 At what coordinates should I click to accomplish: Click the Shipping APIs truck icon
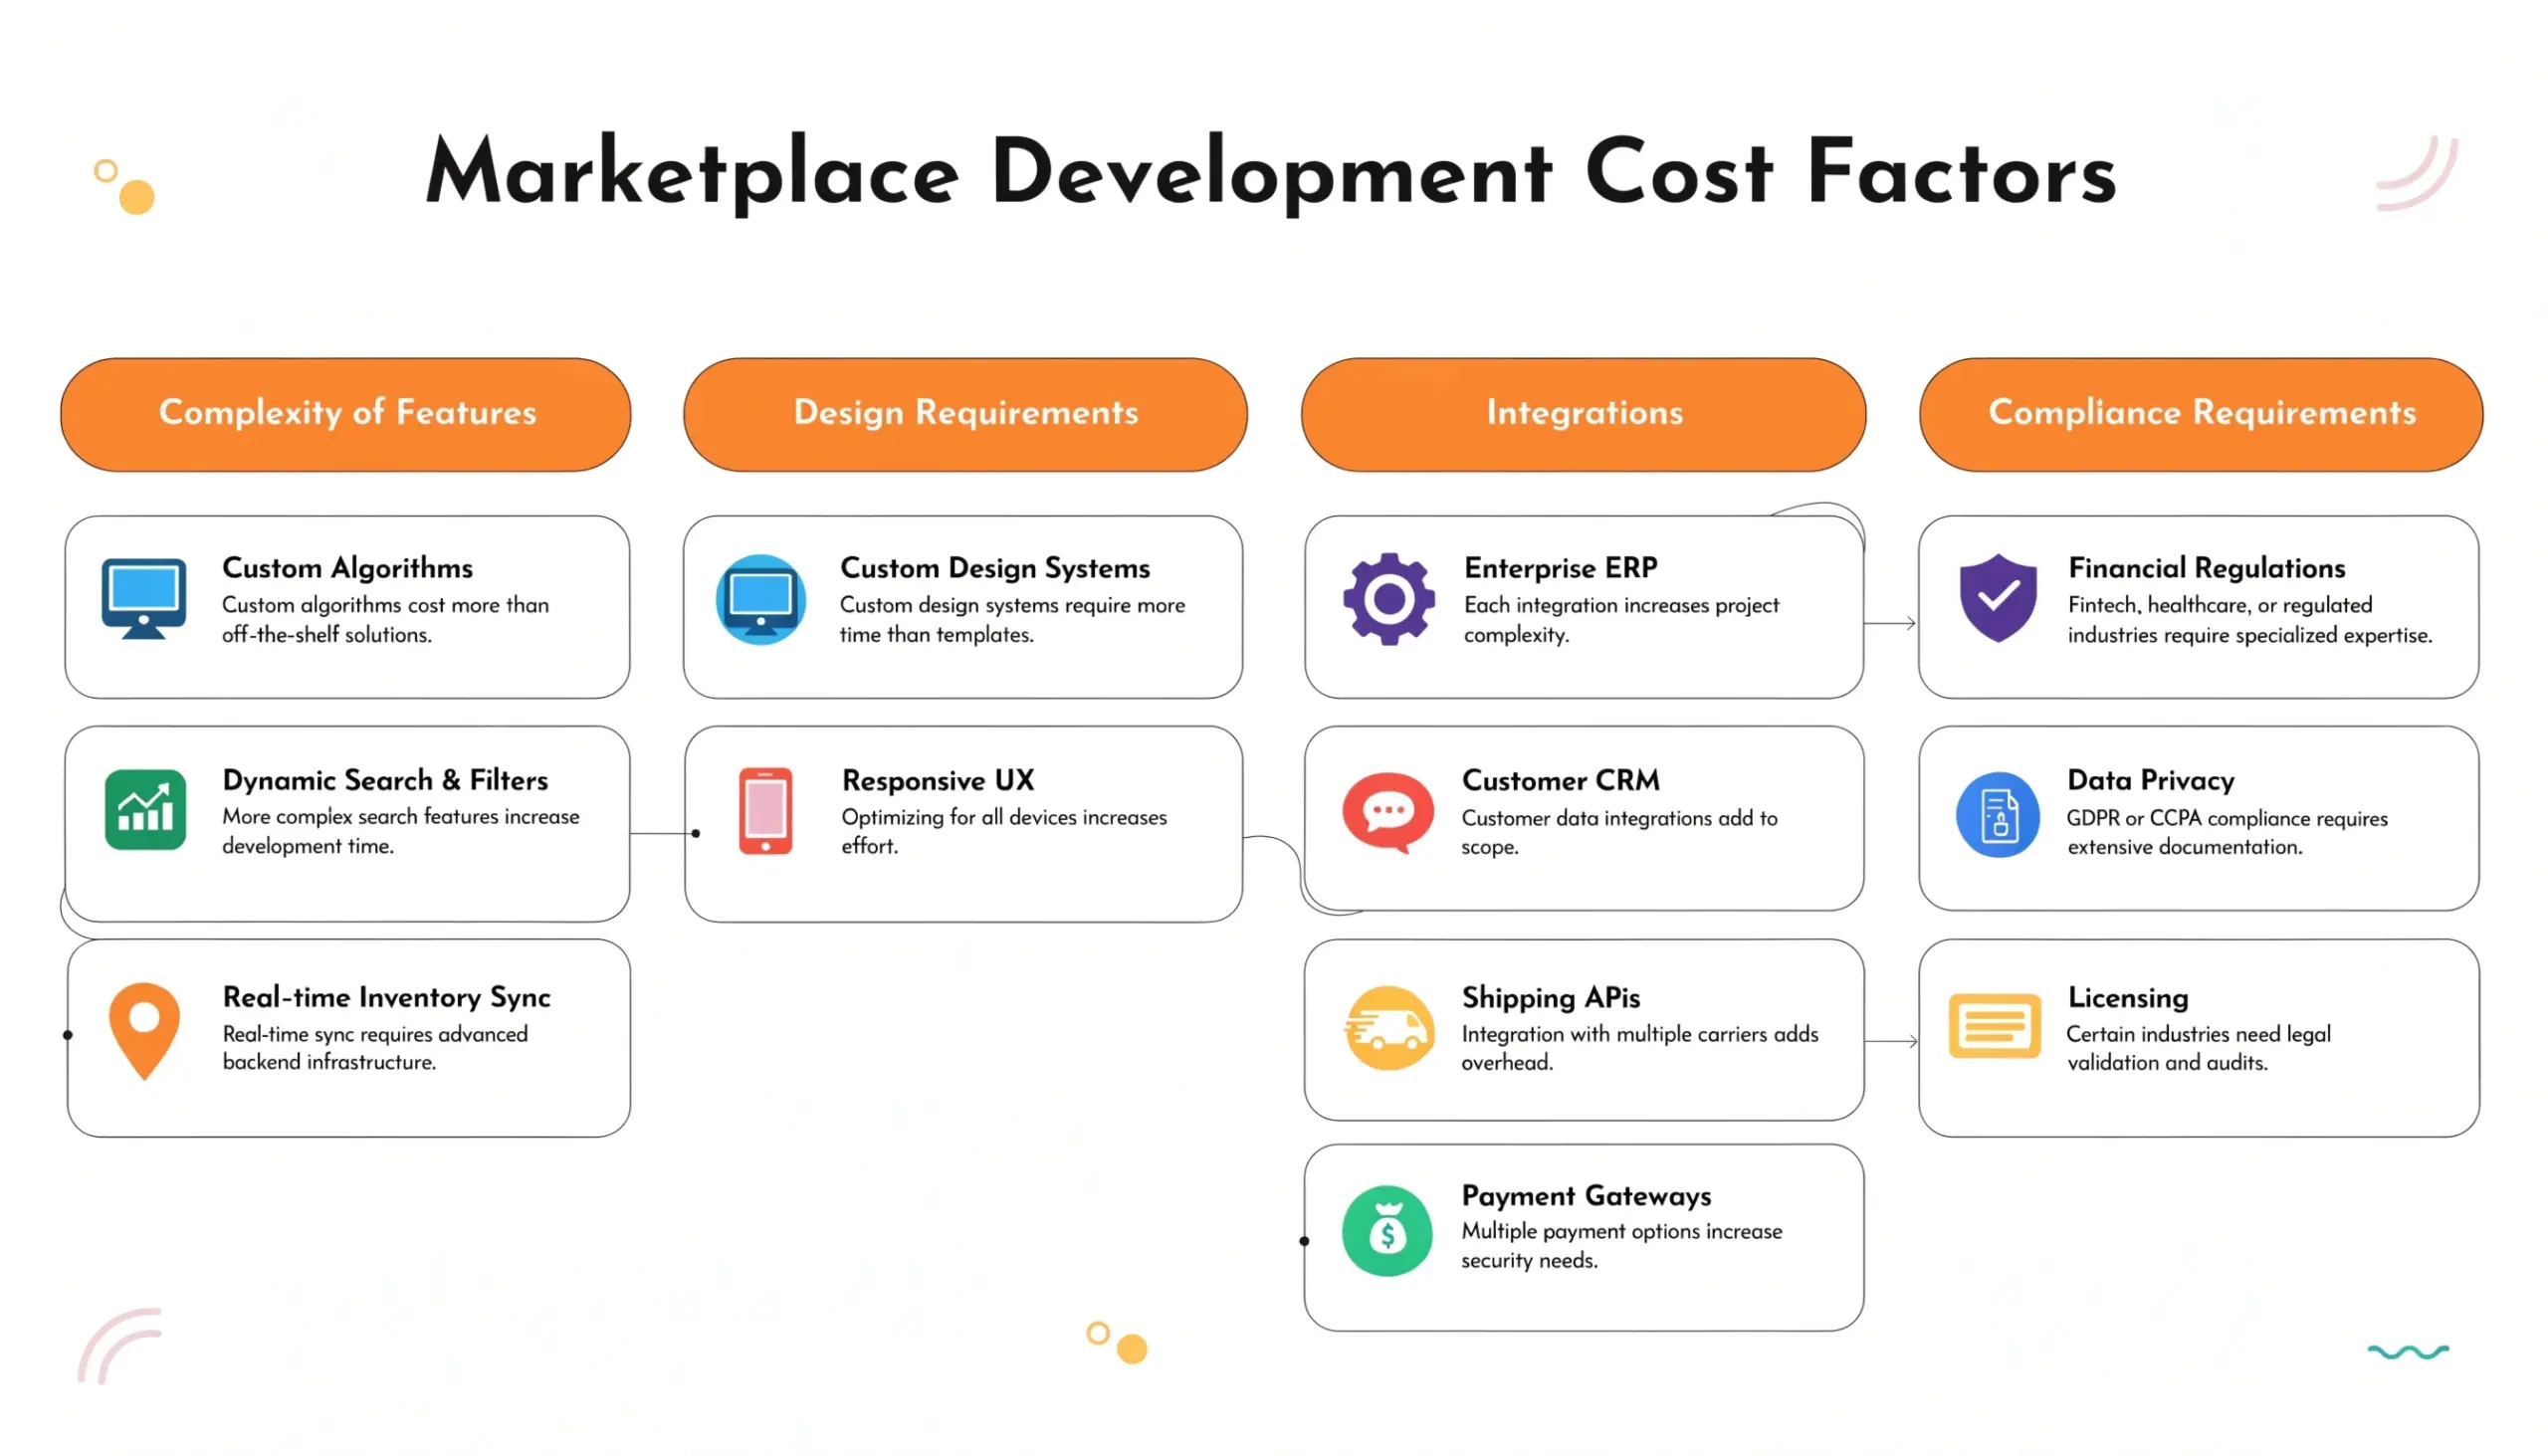(1387, 1030)
